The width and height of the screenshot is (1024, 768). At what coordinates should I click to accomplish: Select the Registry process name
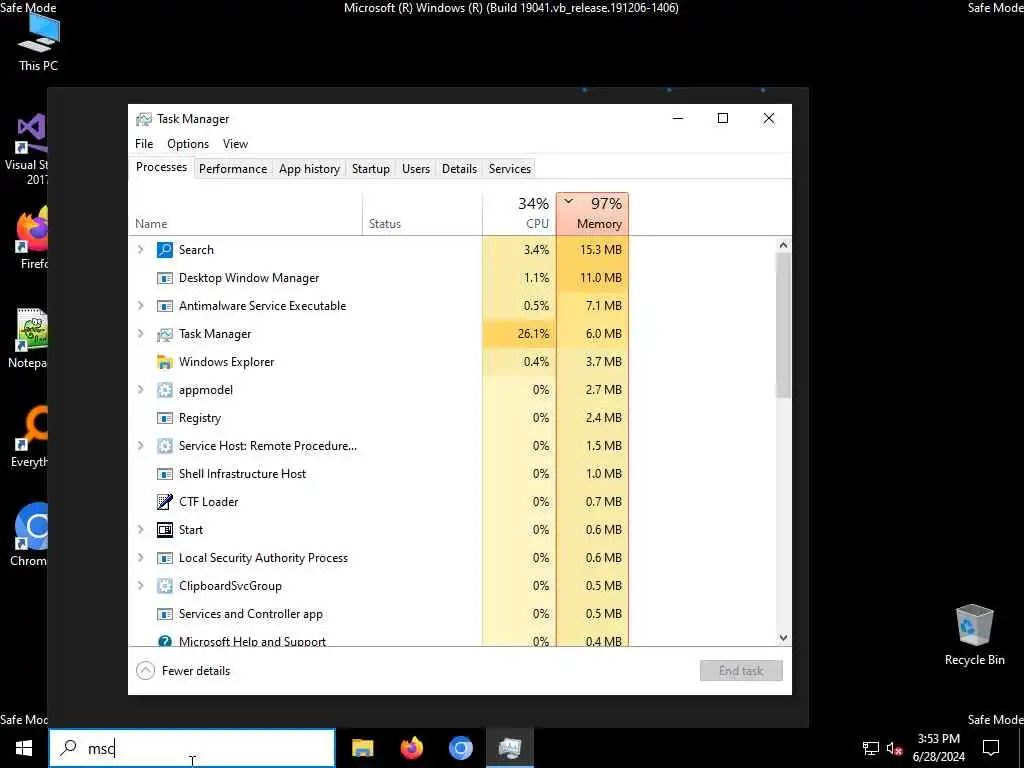click(200, 418)
